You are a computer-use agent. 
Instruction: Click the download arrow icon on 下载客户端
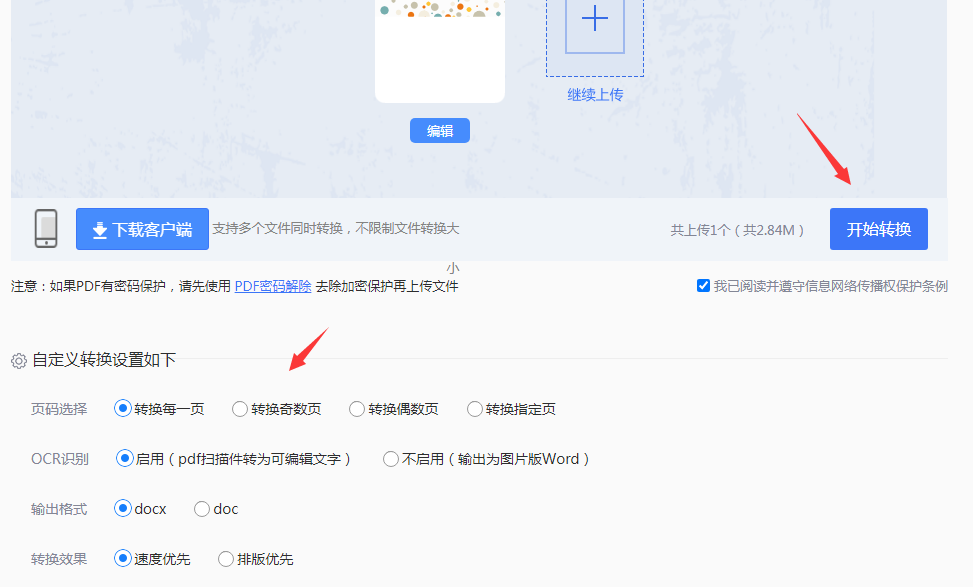click(100, 229)
